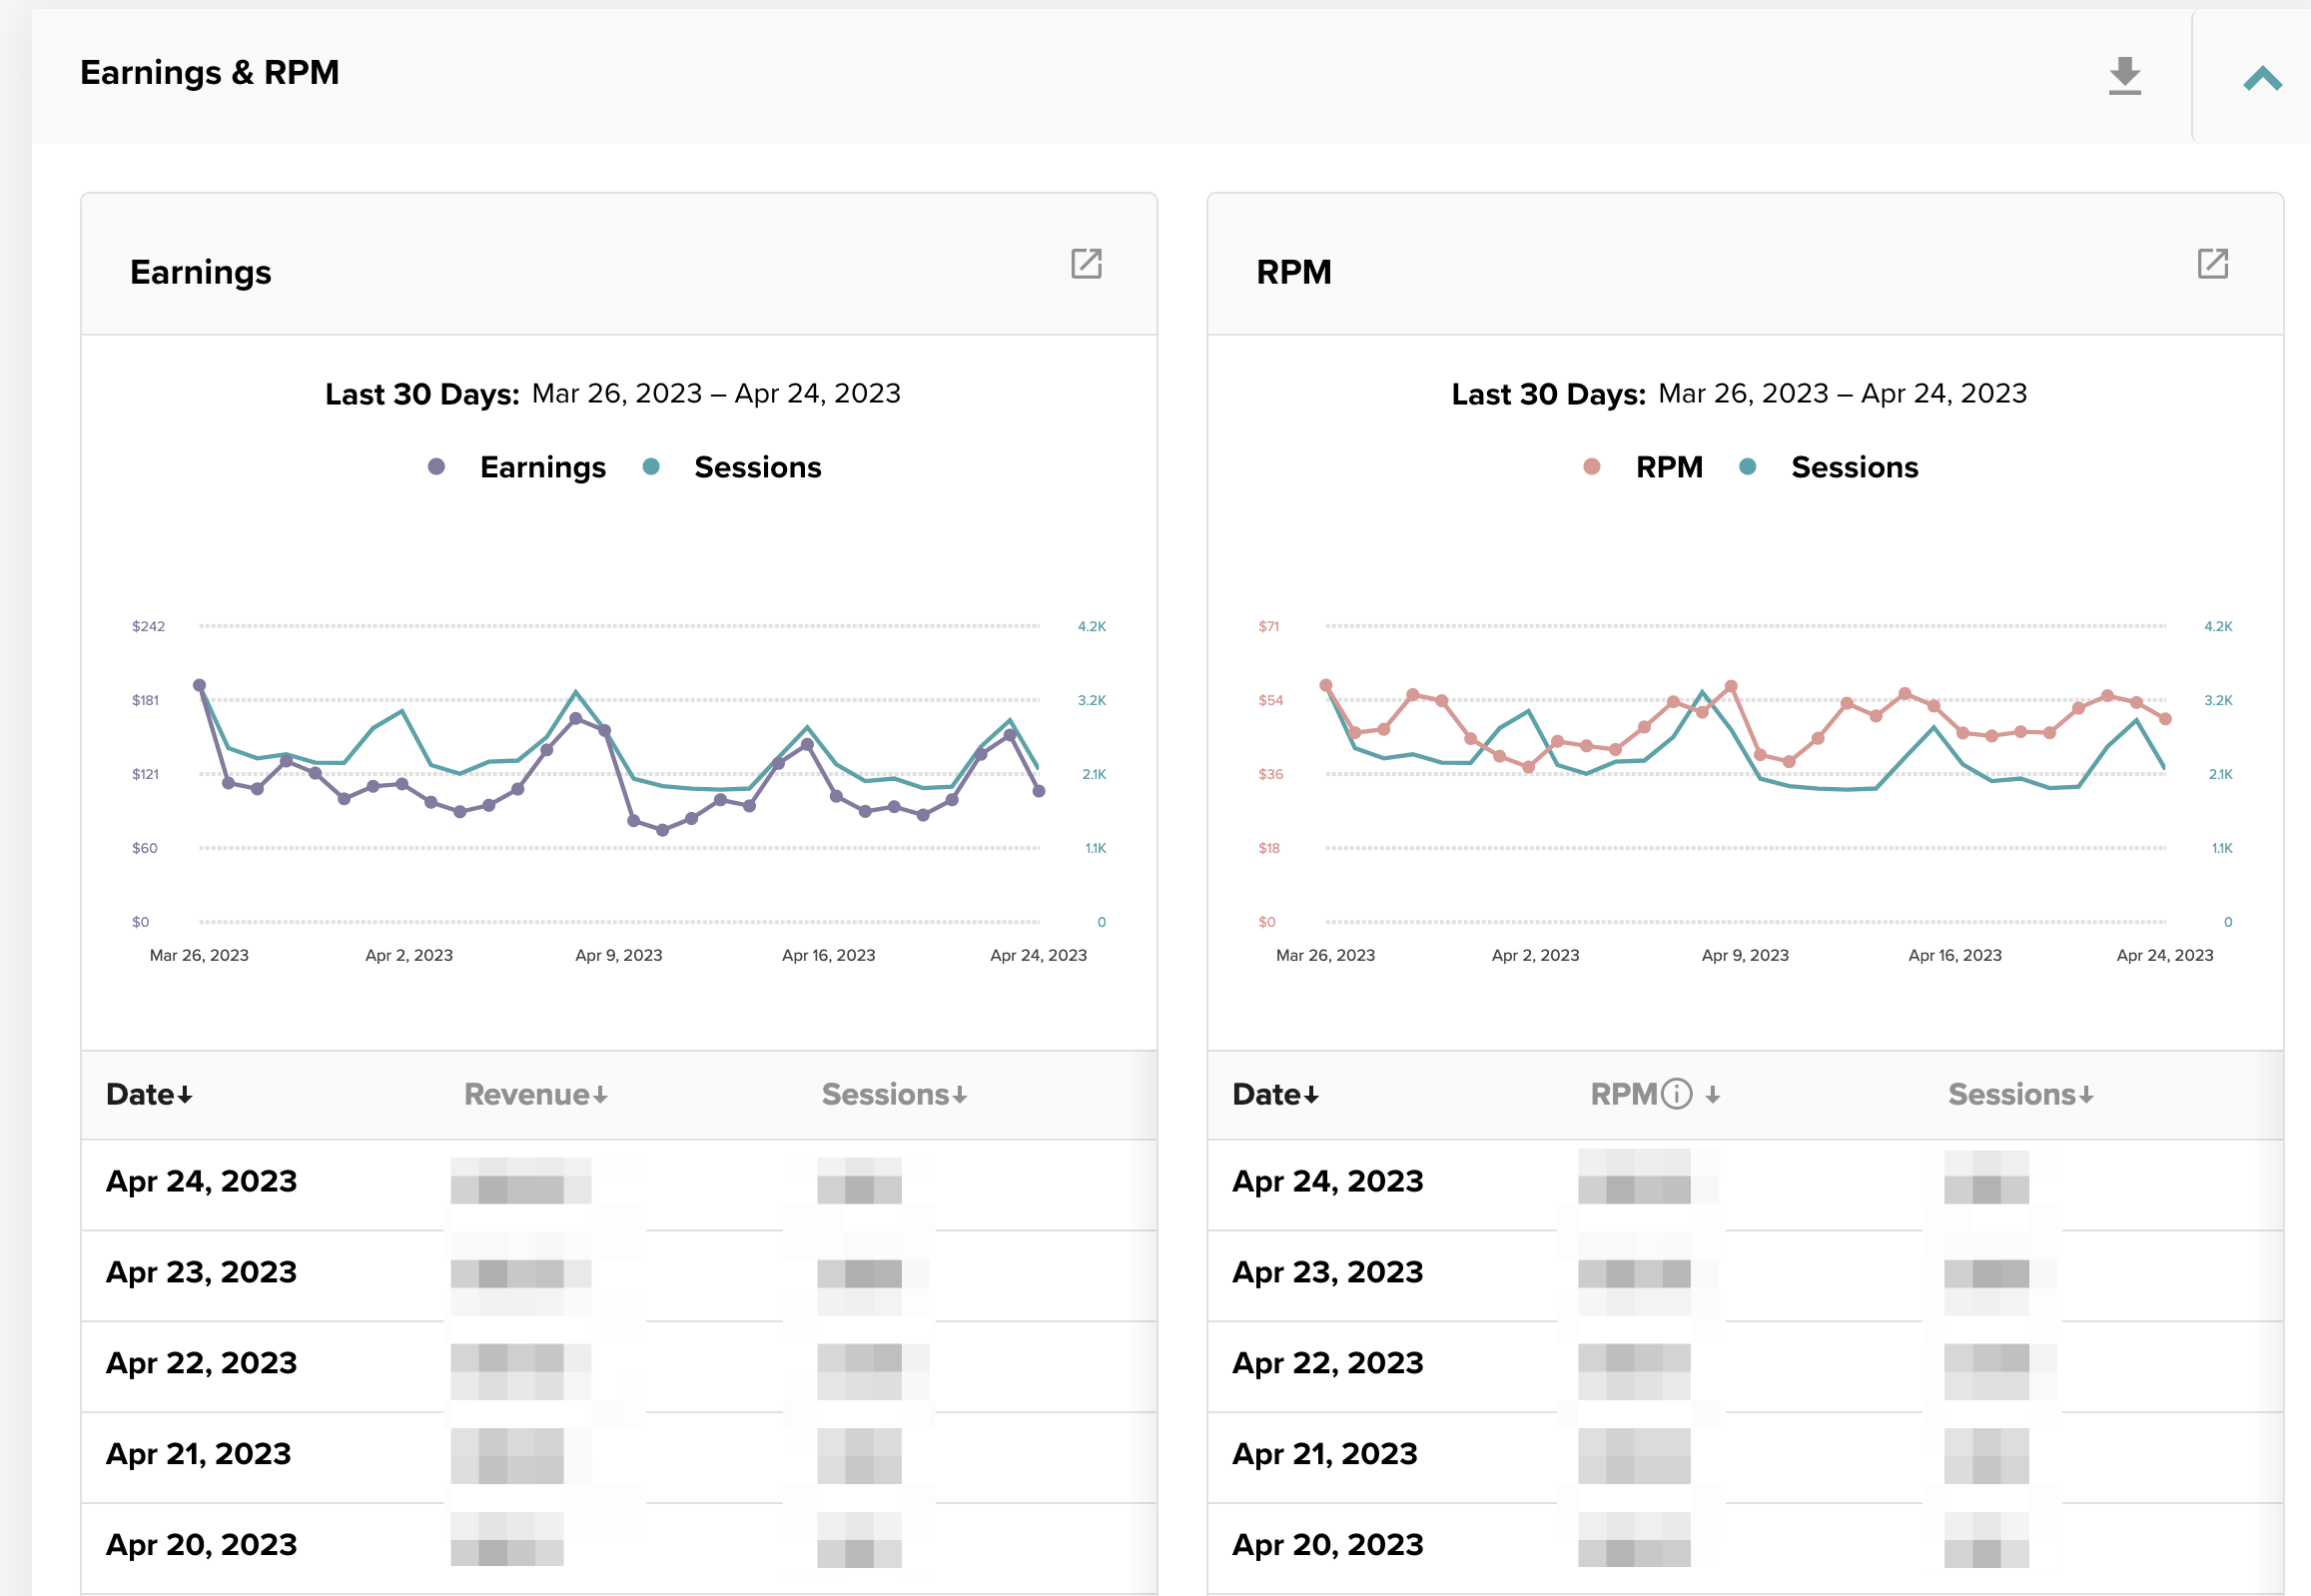Select Apr 21, 2023 row in RPM table
2311x1596 pixels.
(1745, 1457)
